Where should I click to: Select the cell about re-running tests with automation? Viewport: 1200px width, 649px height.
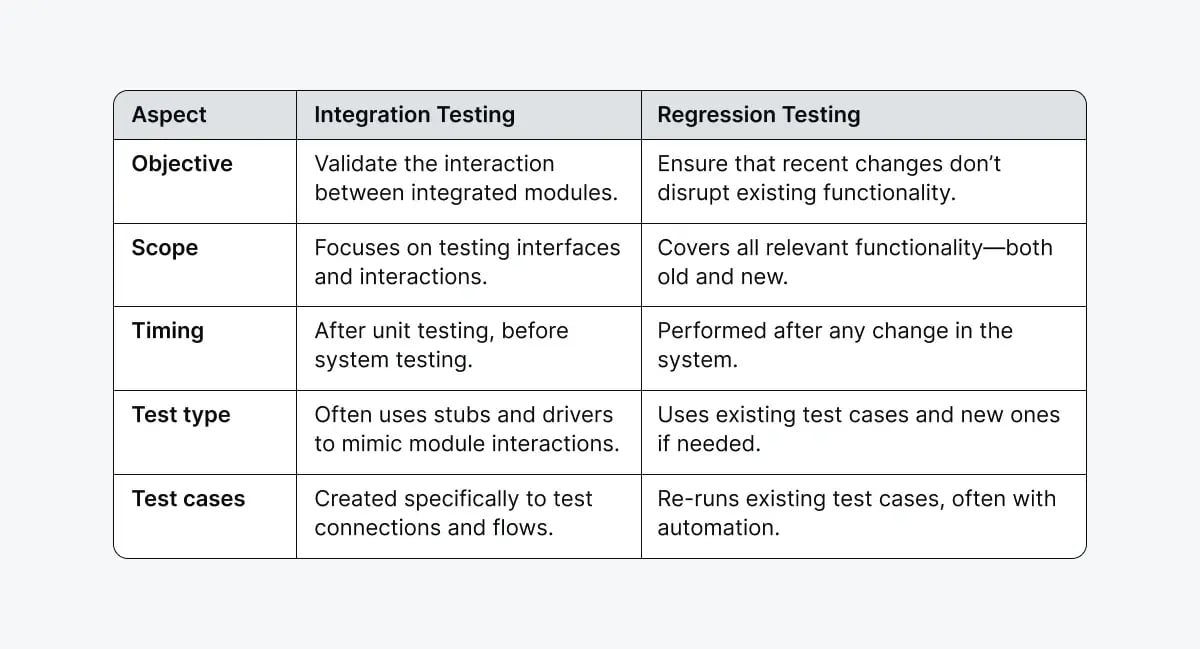click(x=856, y=513)
